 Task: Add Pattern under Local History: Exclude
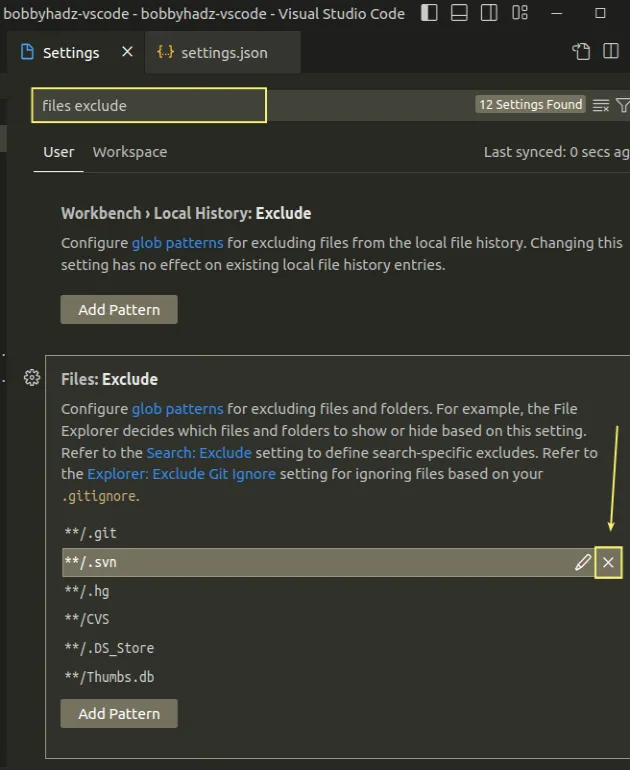(119, 309)
